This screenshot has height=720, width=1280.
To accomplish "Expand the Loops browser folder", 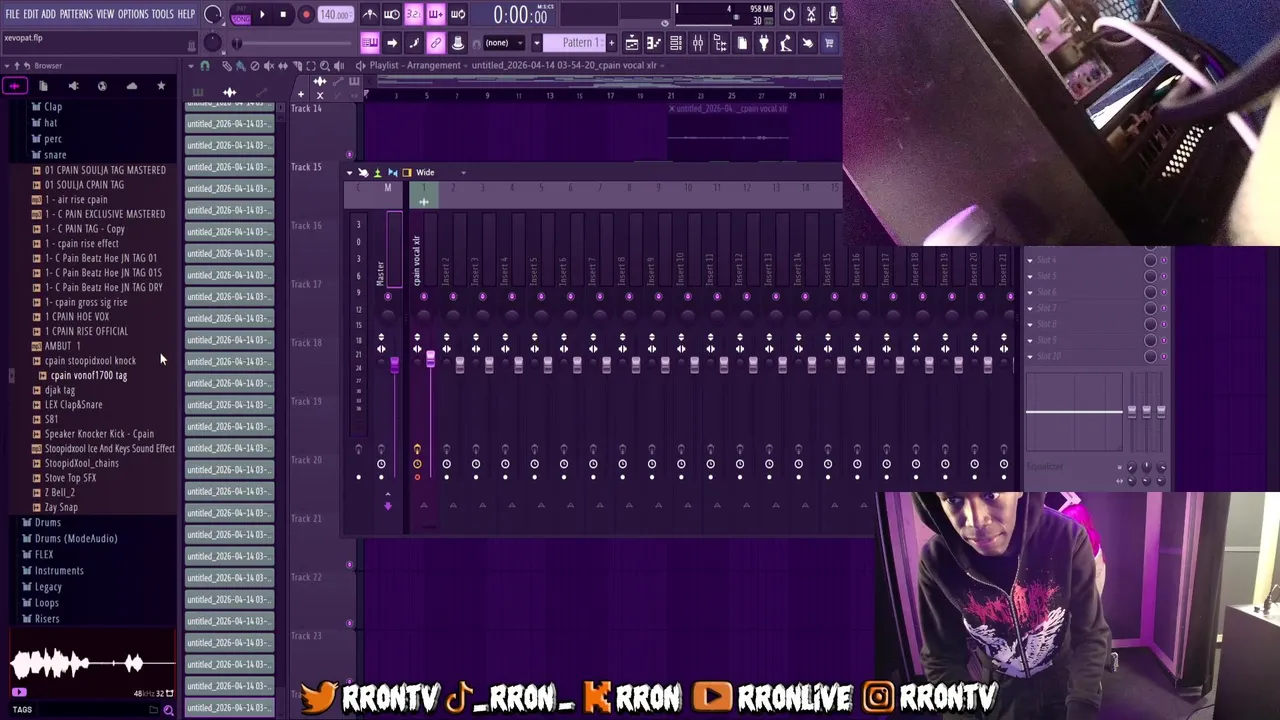I will (46, 603).
